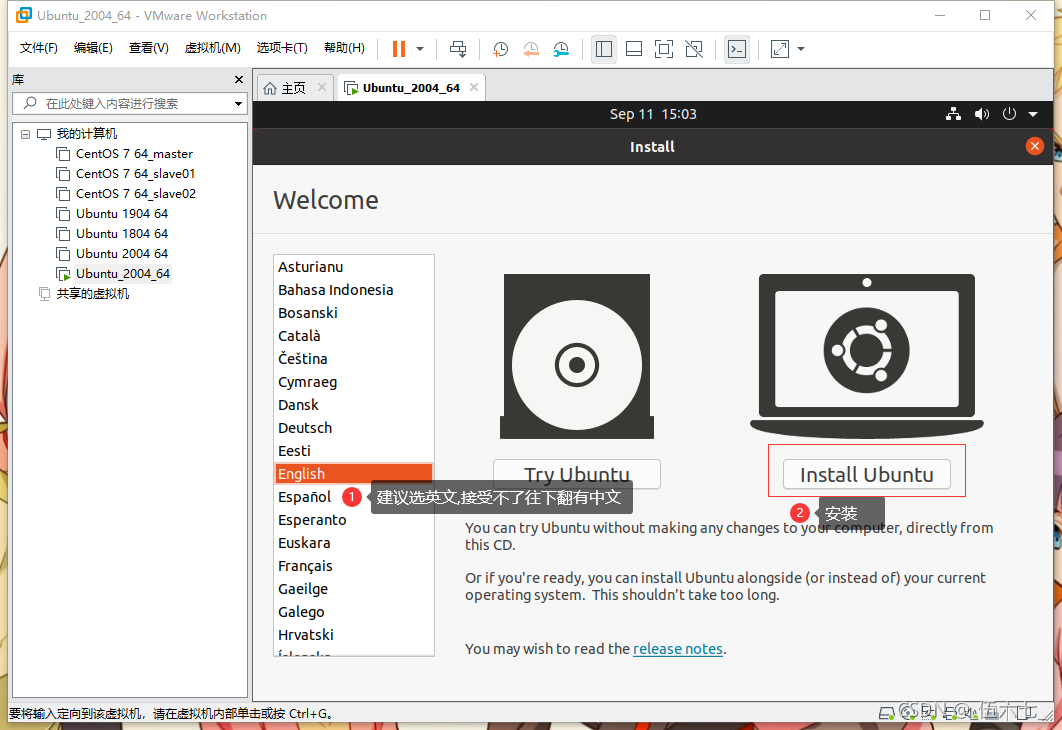Open the Ubuntu network status icon
1062x730 pixels.
[953, 114]
